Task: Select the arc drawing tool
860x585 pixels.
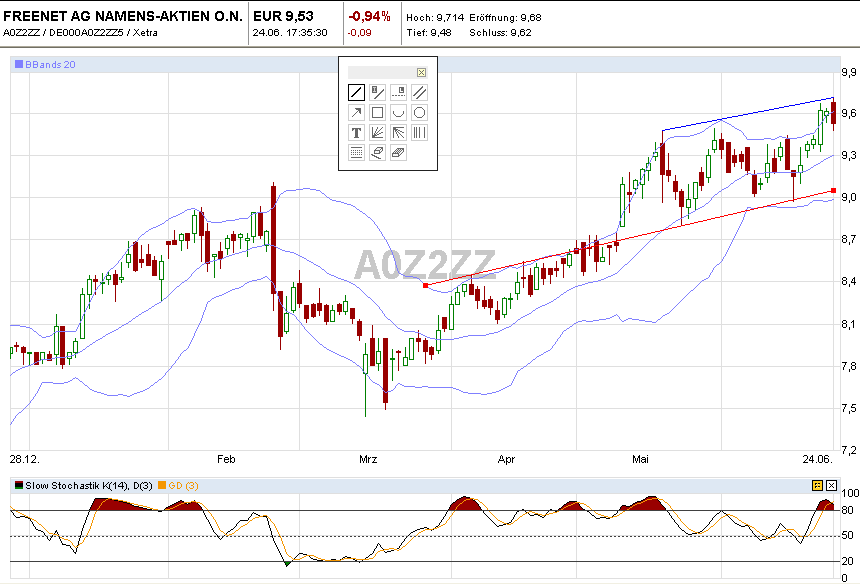Action: (398, 112)
